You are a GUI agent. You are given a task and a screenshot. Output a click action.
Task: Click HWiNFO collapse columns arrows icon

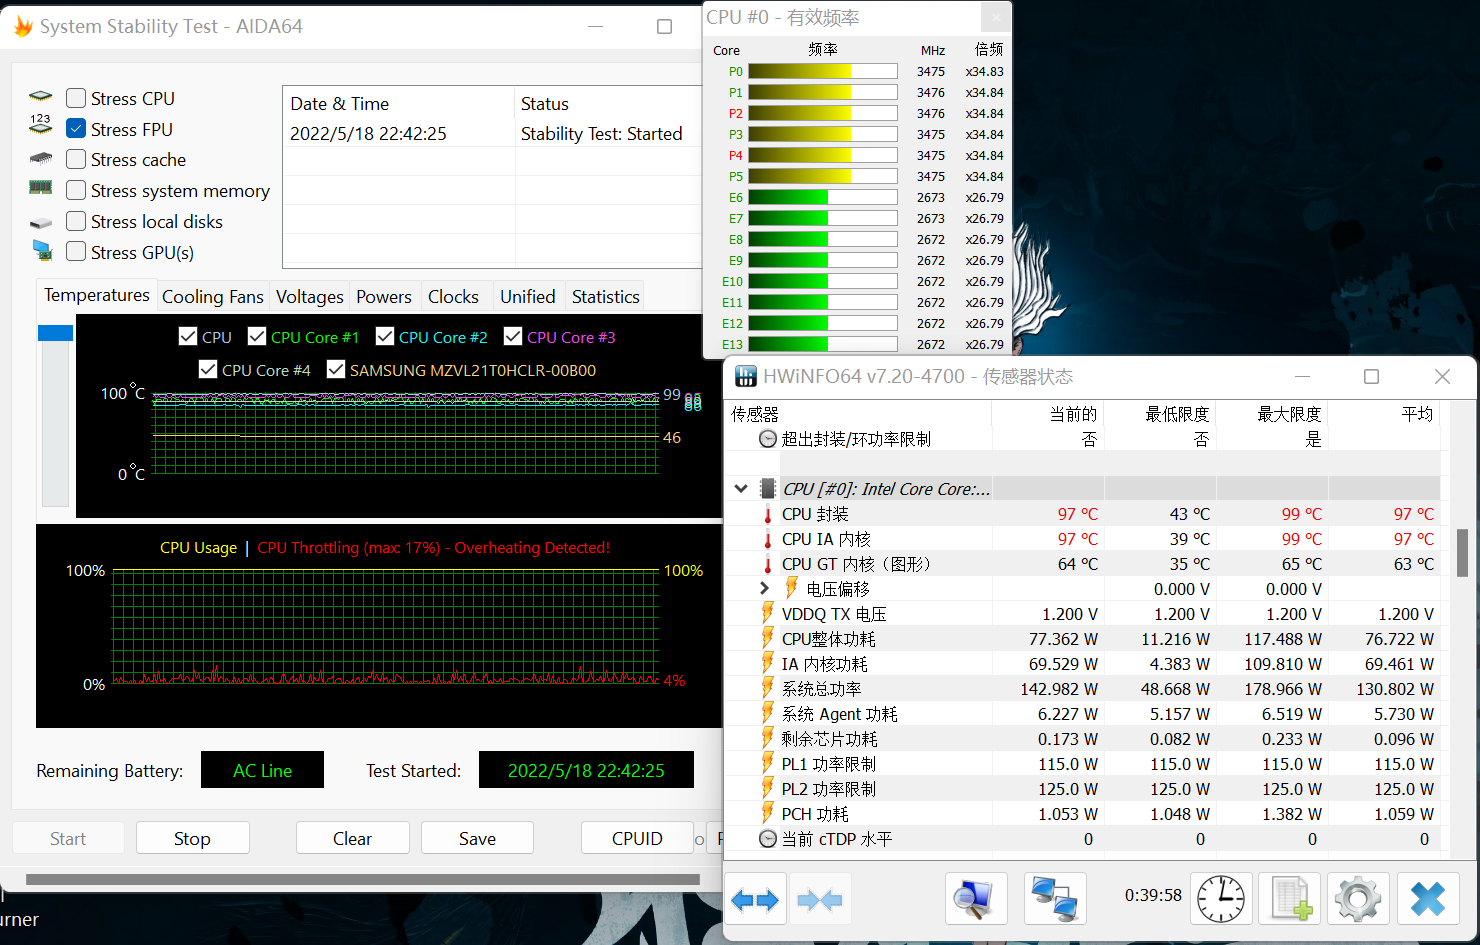point(820,900)
